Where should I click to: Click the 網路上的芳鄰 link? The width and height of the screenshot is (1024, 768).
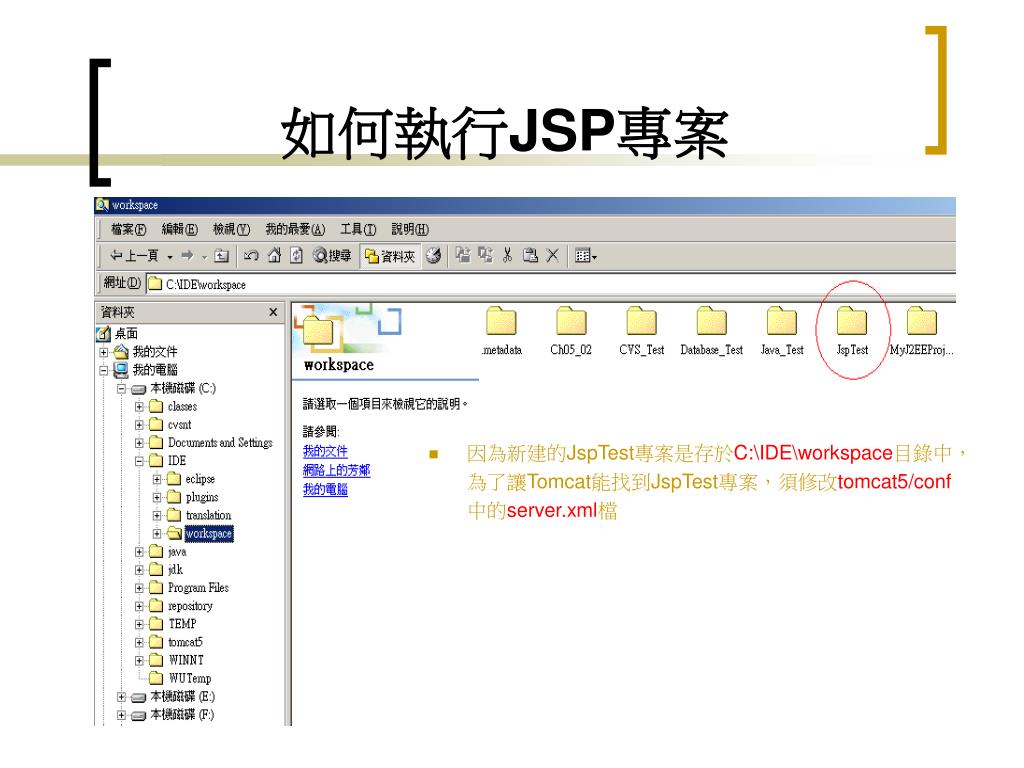336,470
